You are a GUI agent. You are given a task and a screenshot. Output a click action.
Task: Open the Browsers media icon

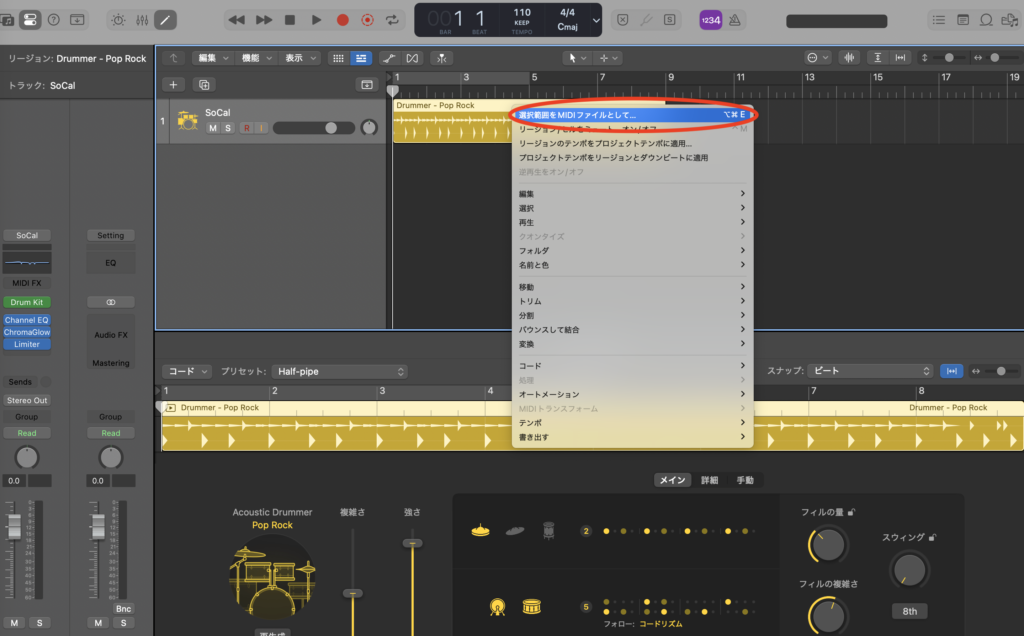click(x=1010, y=20)
